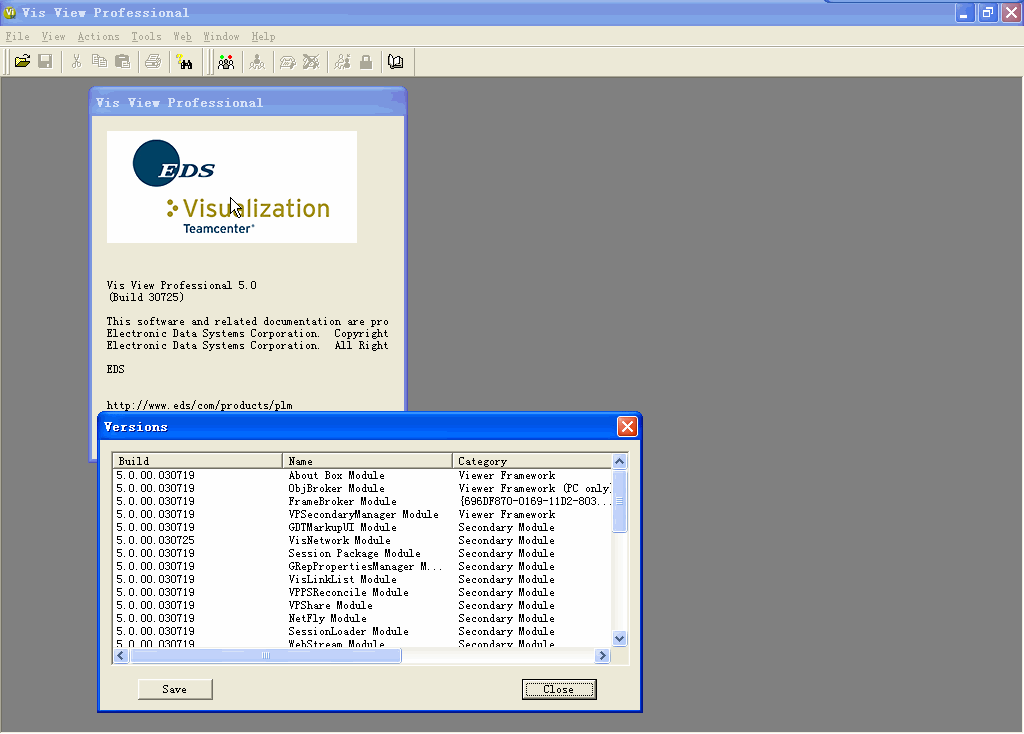The image size is (1024, 734).
Task: Click the Paste clipboard icon
Action: point(122,62)
